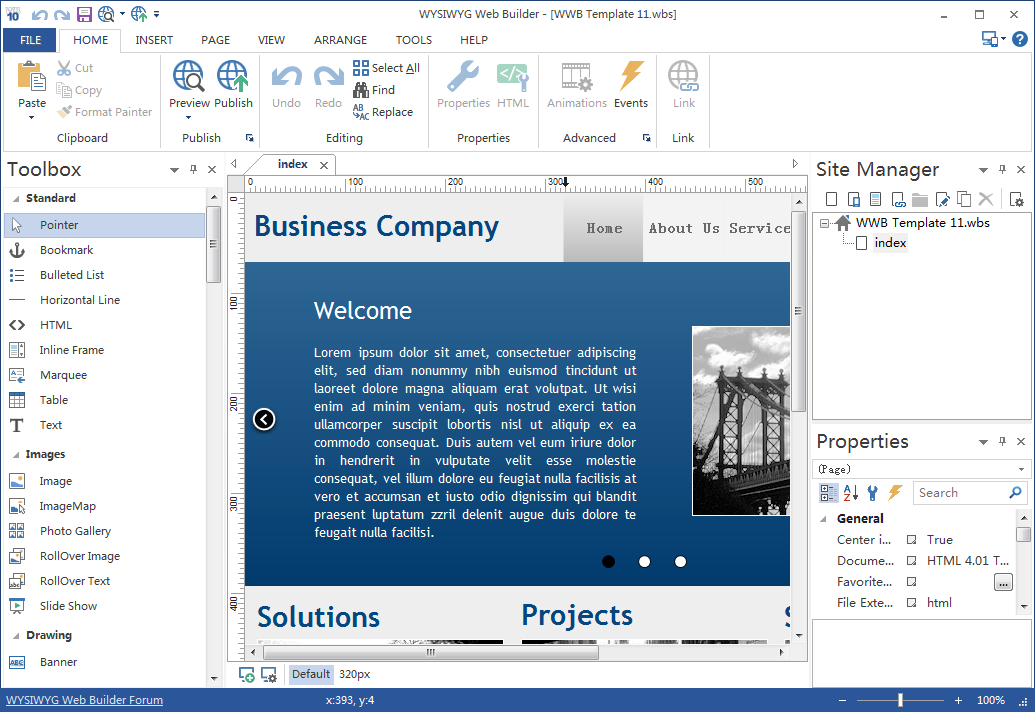Open the Events lightning bolt tool

631,78
